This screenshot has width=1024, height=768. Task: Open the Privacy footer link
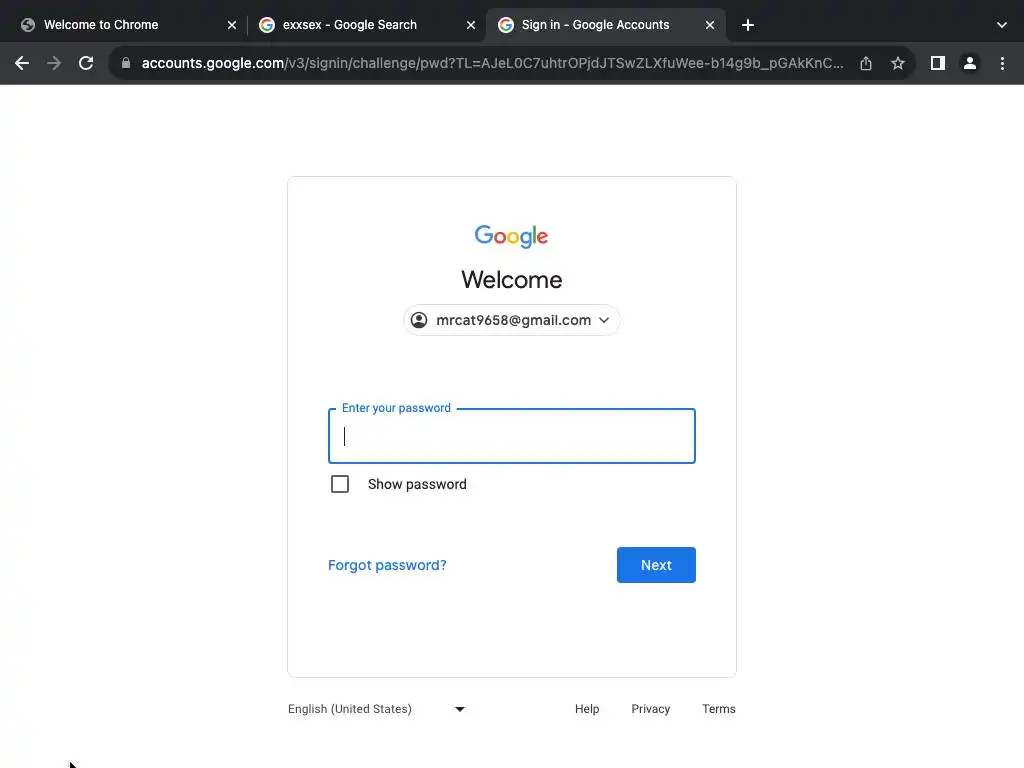(650, 709)
